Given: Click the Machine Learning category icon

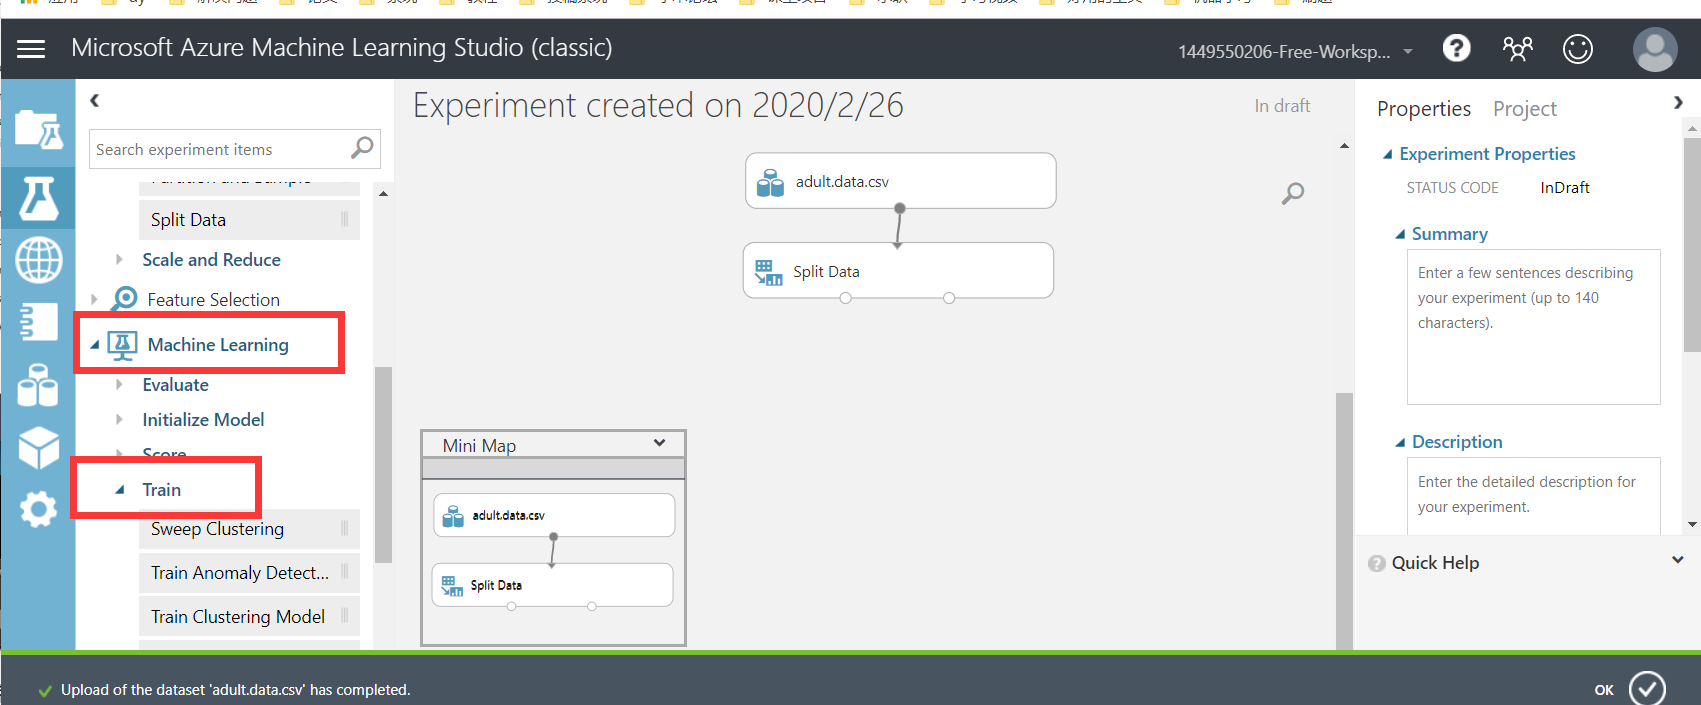Looking at the screenshot, I should coord(122,345).
